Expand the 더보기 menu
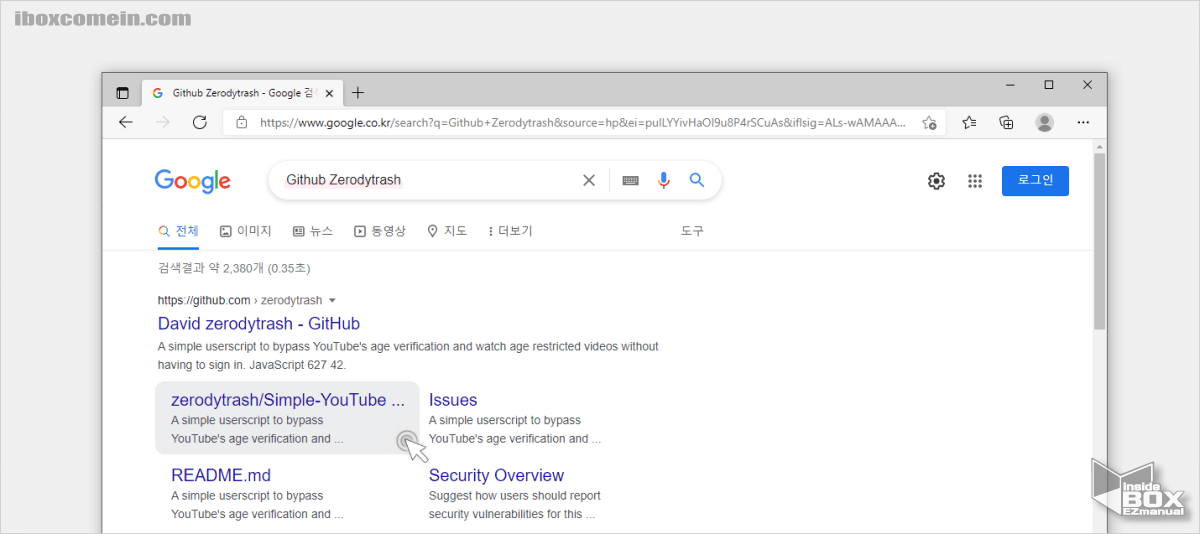Screen dimensions: 1200x534 tap(510, 231)
